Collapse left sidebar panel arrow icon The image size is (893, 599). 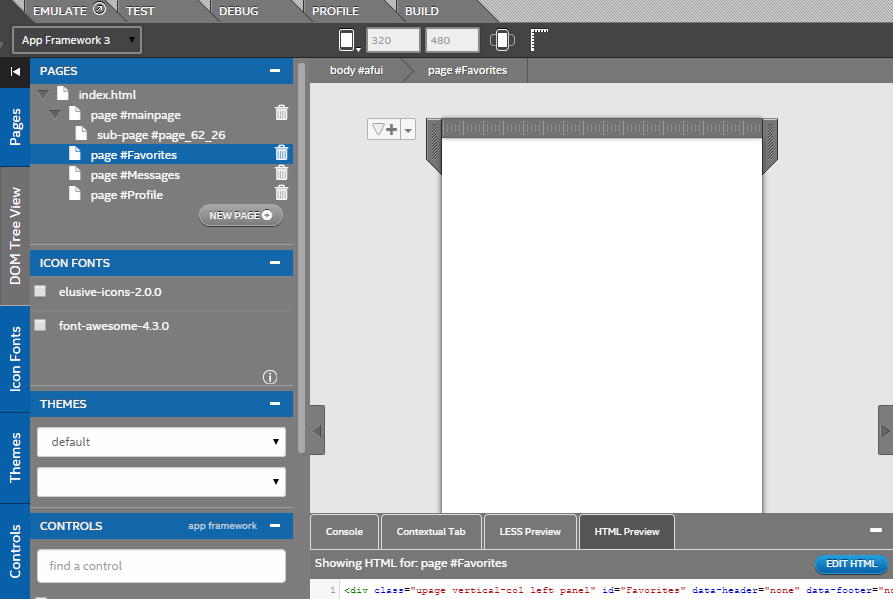pos(15,71)
